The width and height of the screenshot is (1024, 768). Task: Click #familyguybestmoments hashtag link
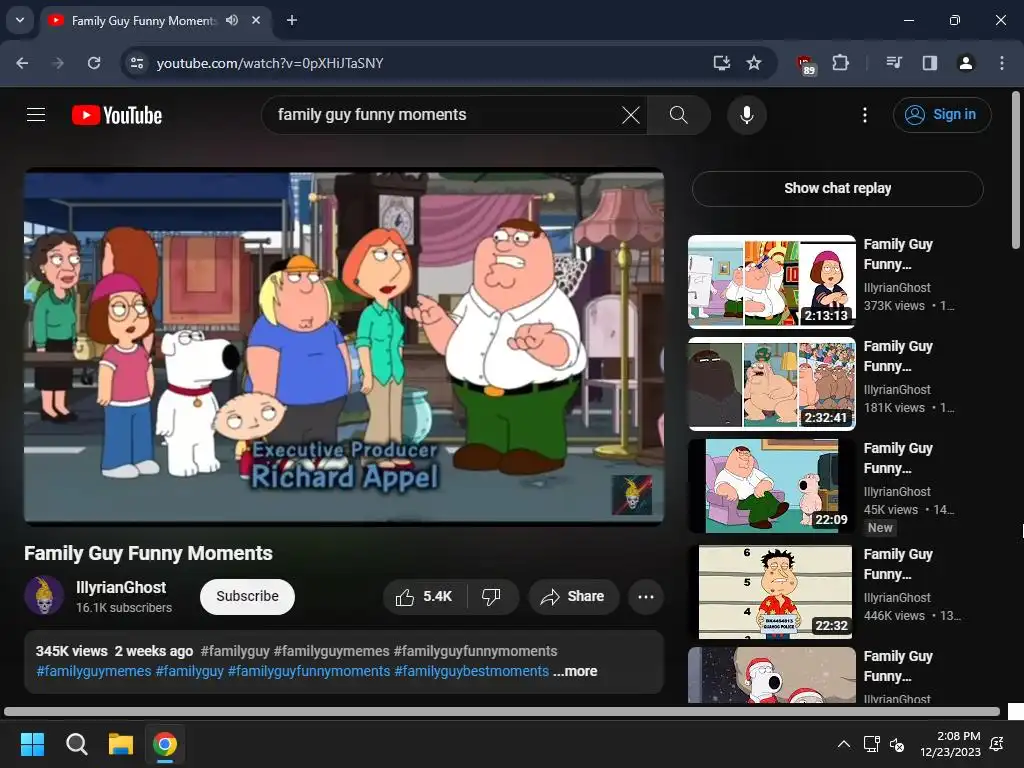pos(472,671)
